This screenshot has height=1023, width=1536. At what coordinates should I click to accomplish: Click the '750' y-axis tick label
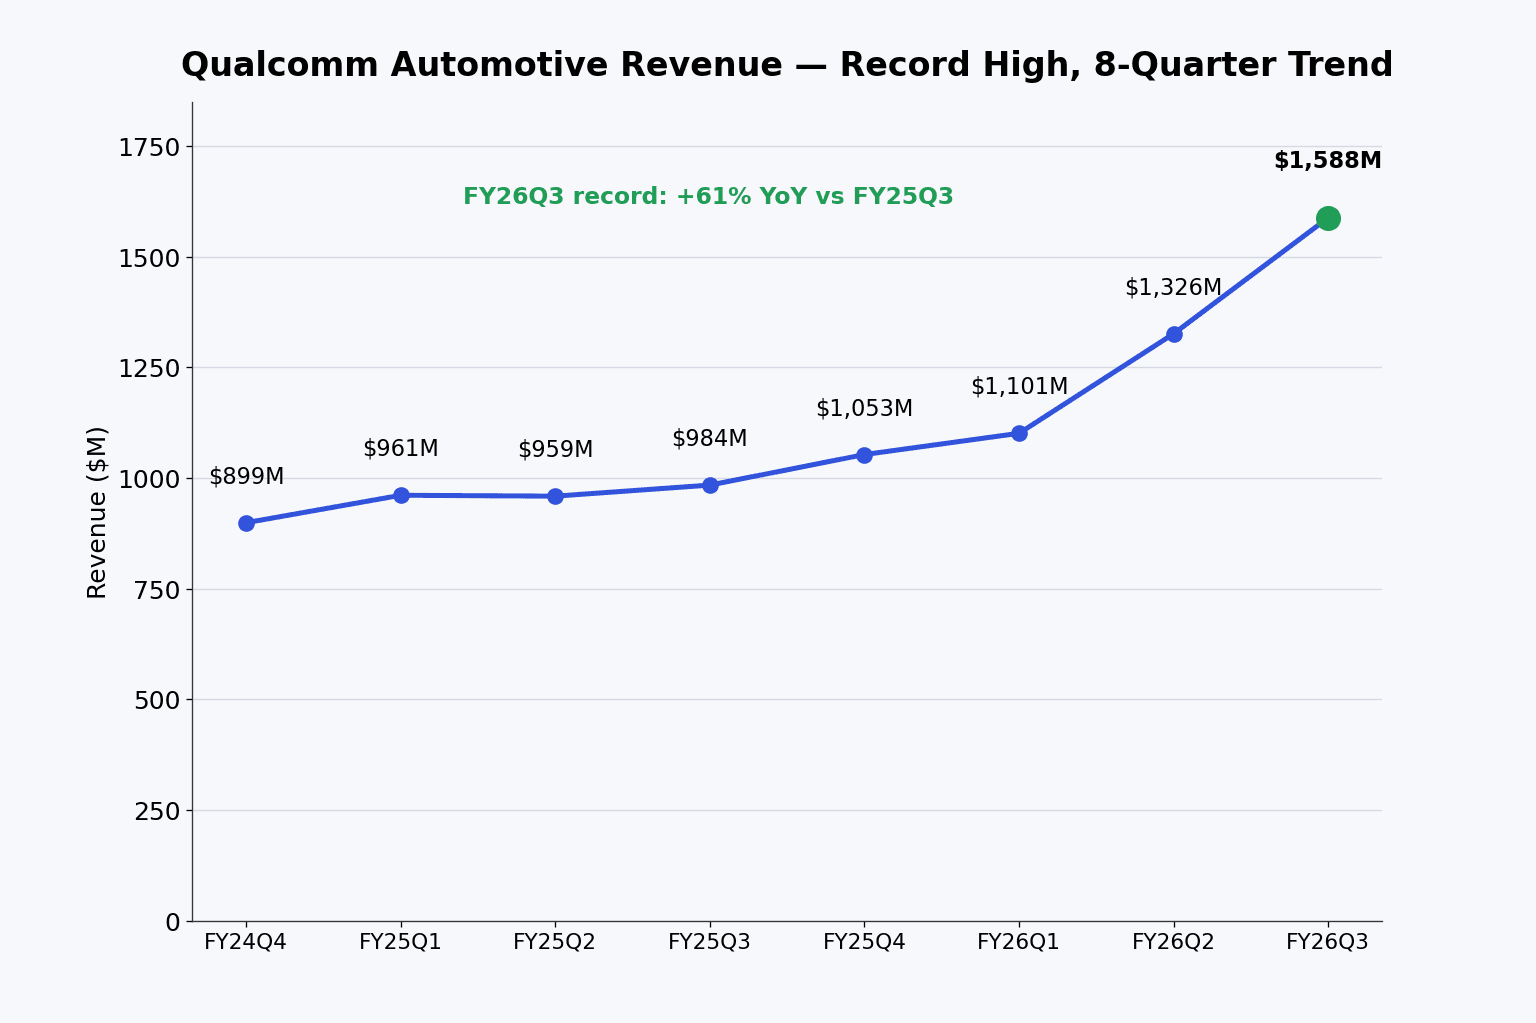(x=157, y=590)
